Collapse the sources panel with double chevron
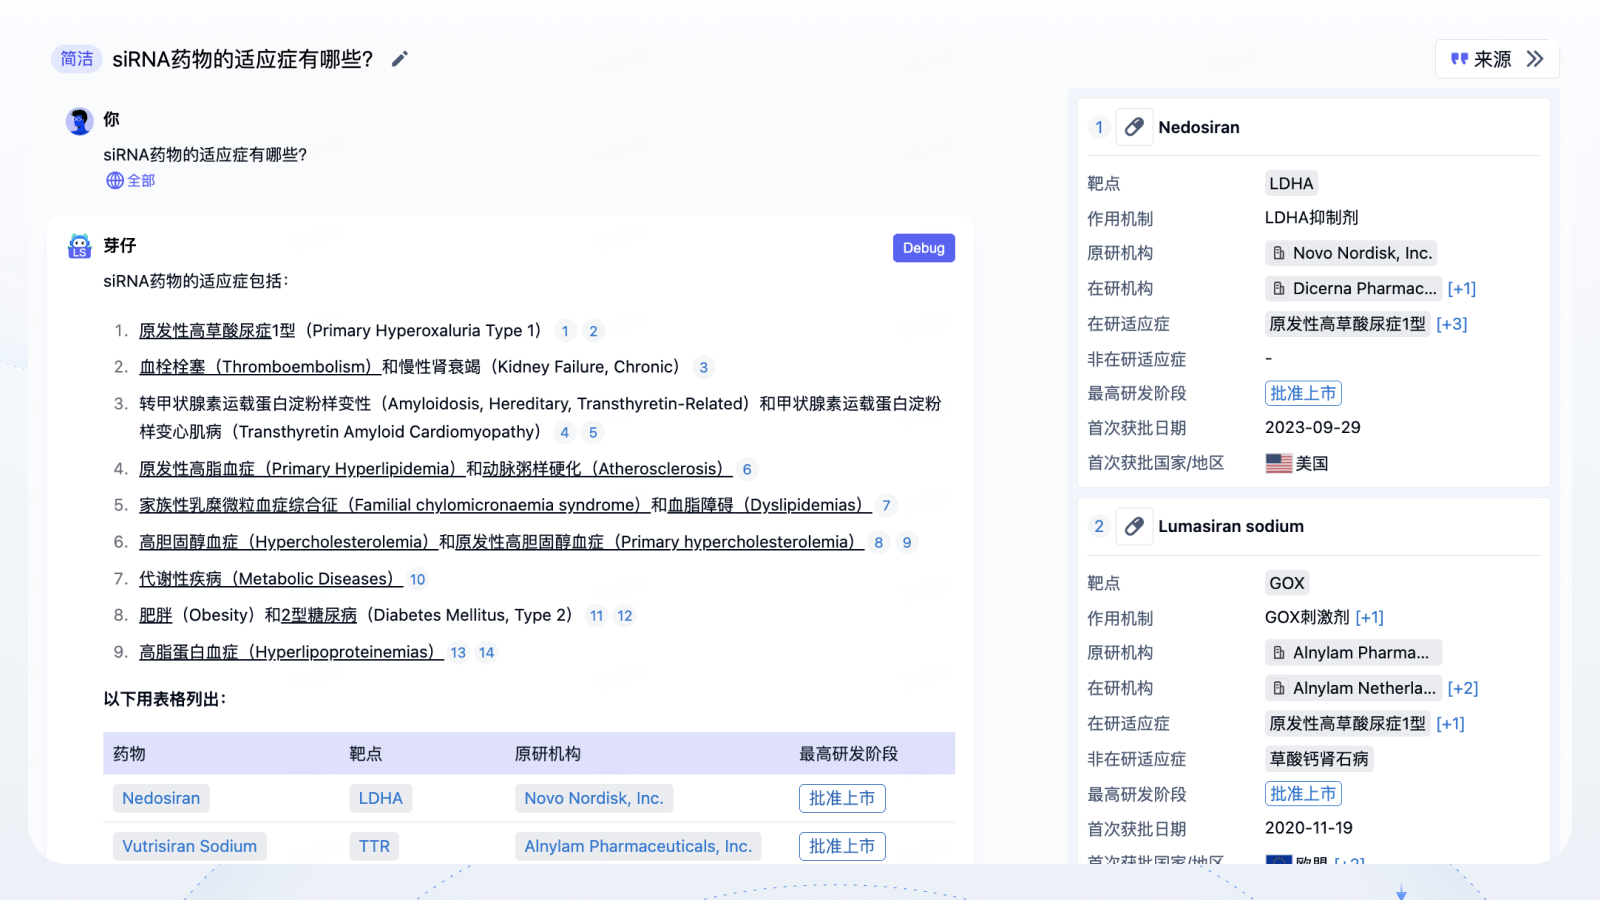This screenshot has height=900, width=1600. 1535,59
